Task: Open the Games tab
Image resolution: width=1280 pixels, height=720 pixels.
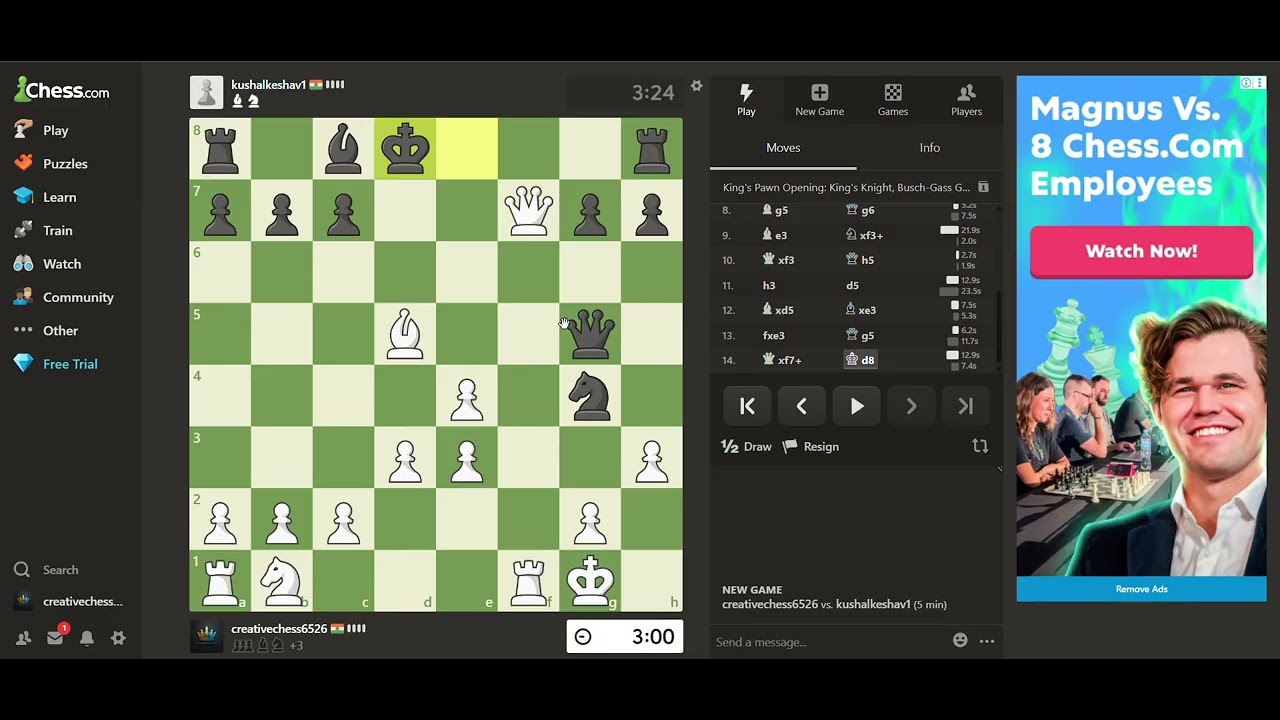Action: coord(893,100)
